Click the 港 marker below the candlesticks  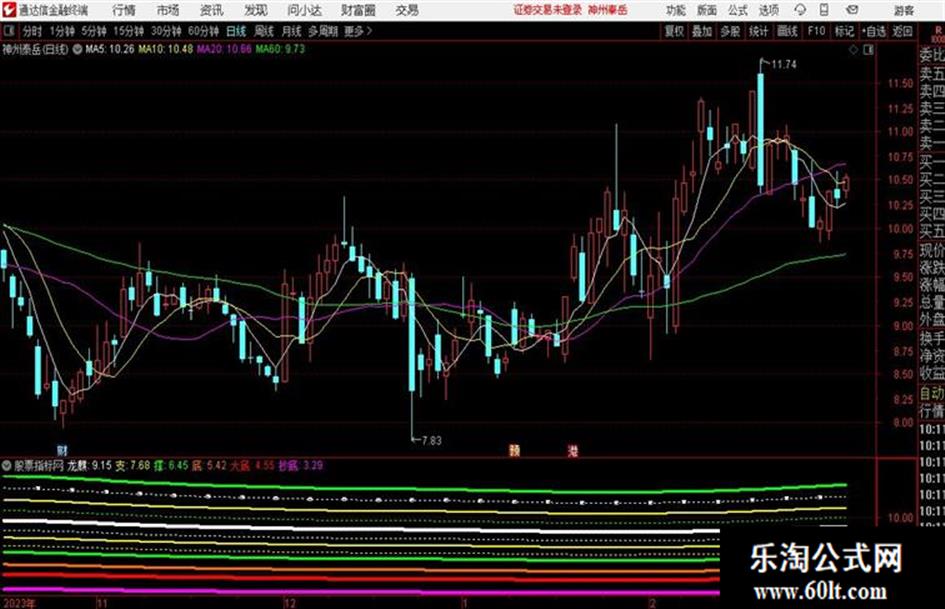572,450
